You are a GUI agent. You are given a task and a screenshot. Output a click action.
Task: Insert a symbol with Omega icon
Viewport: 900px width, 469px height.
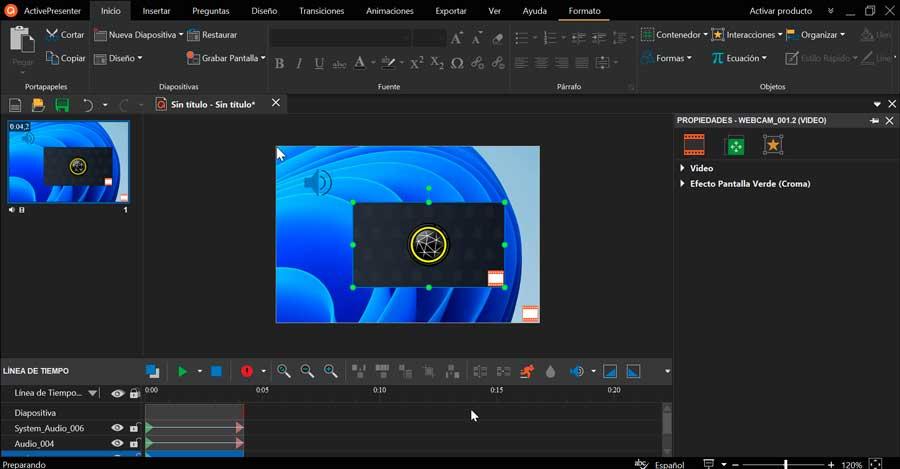[x=457, y=63]
